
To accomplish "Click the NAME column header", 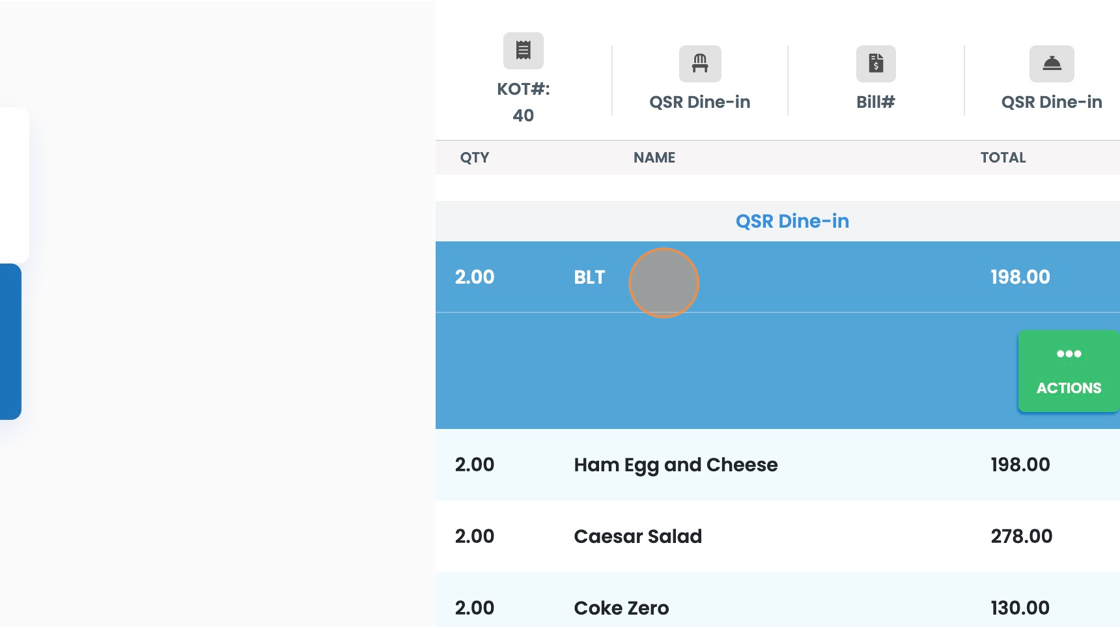I will (x=654, y=158).
